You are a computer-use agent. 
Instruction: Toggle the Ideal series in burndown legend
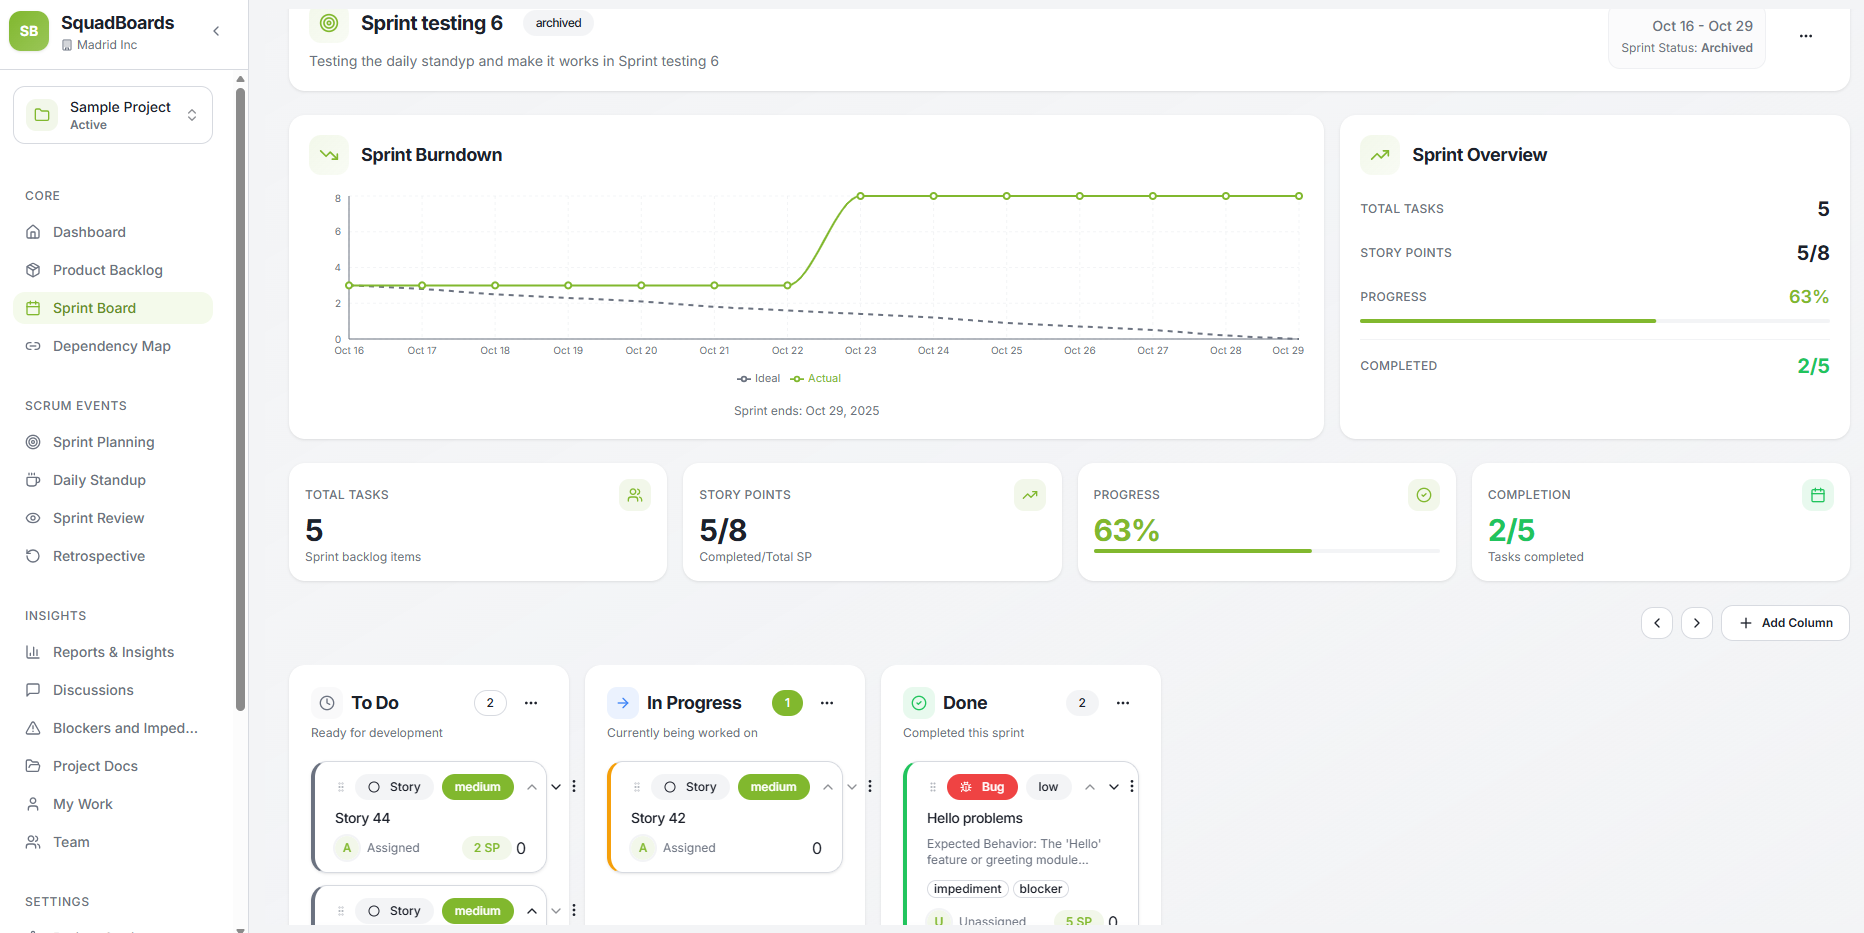coord(759,379)
